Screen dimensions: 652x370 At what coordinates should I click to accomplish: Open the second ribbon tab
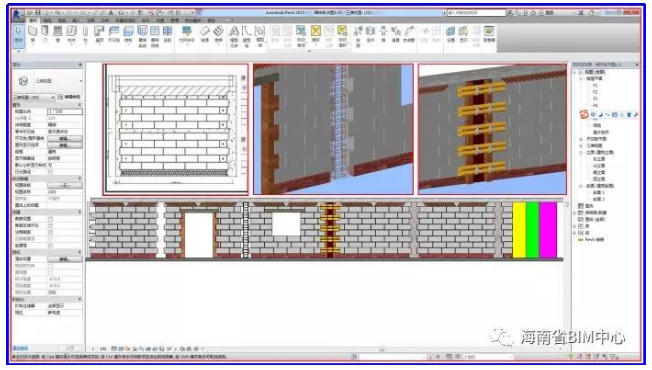pos(47,20)
